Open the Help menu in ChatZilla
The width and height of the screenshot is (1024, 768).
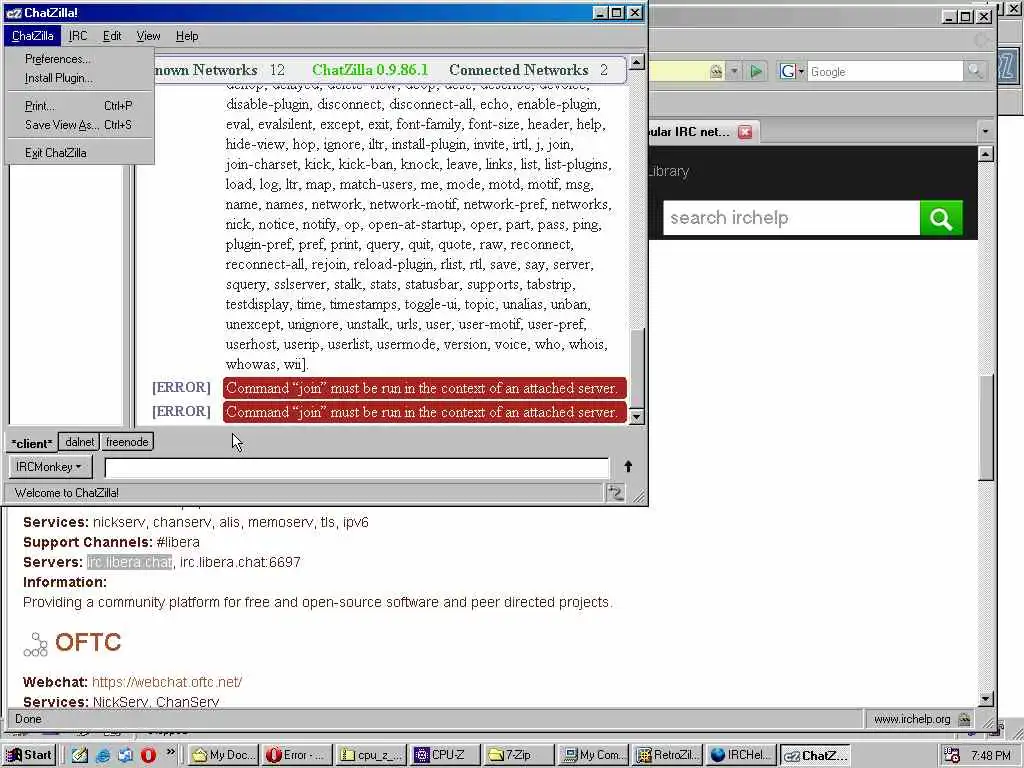click(187, 36)
